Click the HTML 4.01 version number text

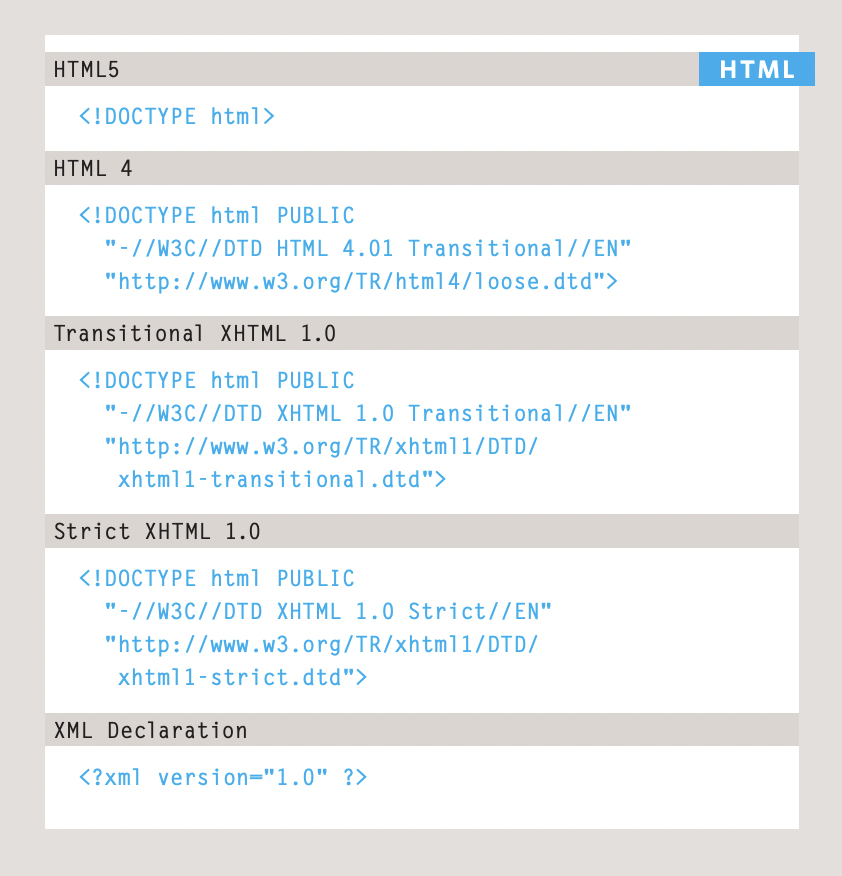coord(368,249)
